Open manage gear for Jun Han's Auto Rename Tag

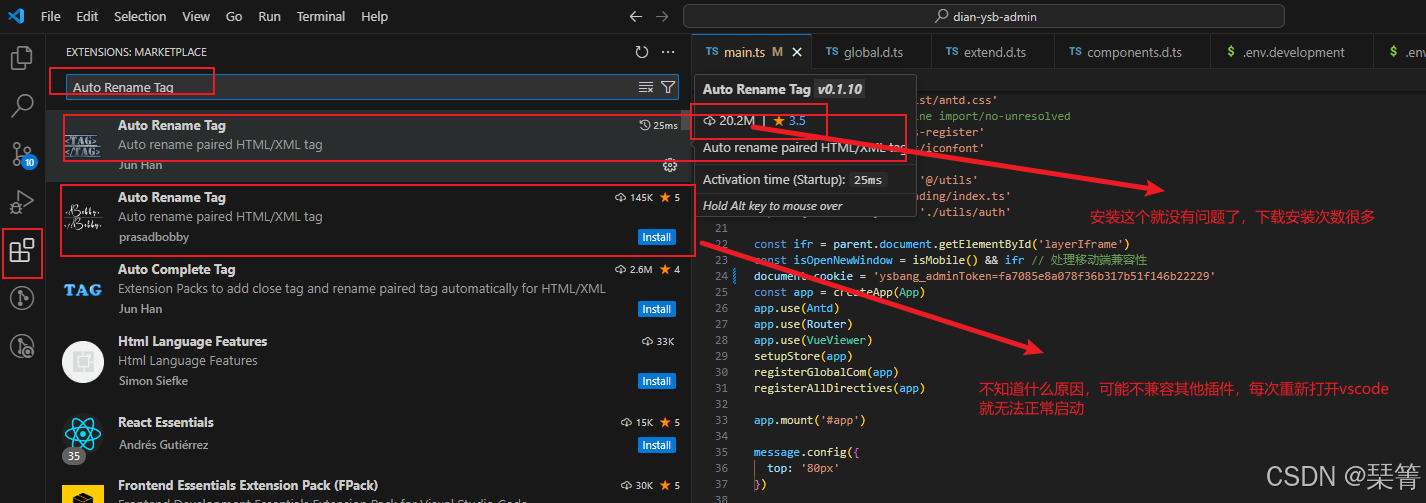670,165
